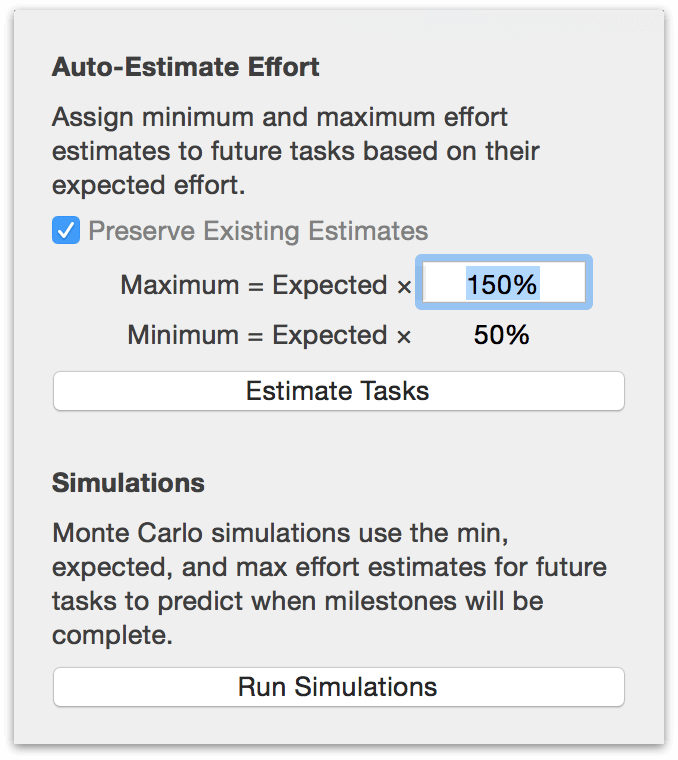Focus the Maximum multiplier 150% field
Image resolution: width=678 pixels, height=760 pixels.
pos(503,285)
